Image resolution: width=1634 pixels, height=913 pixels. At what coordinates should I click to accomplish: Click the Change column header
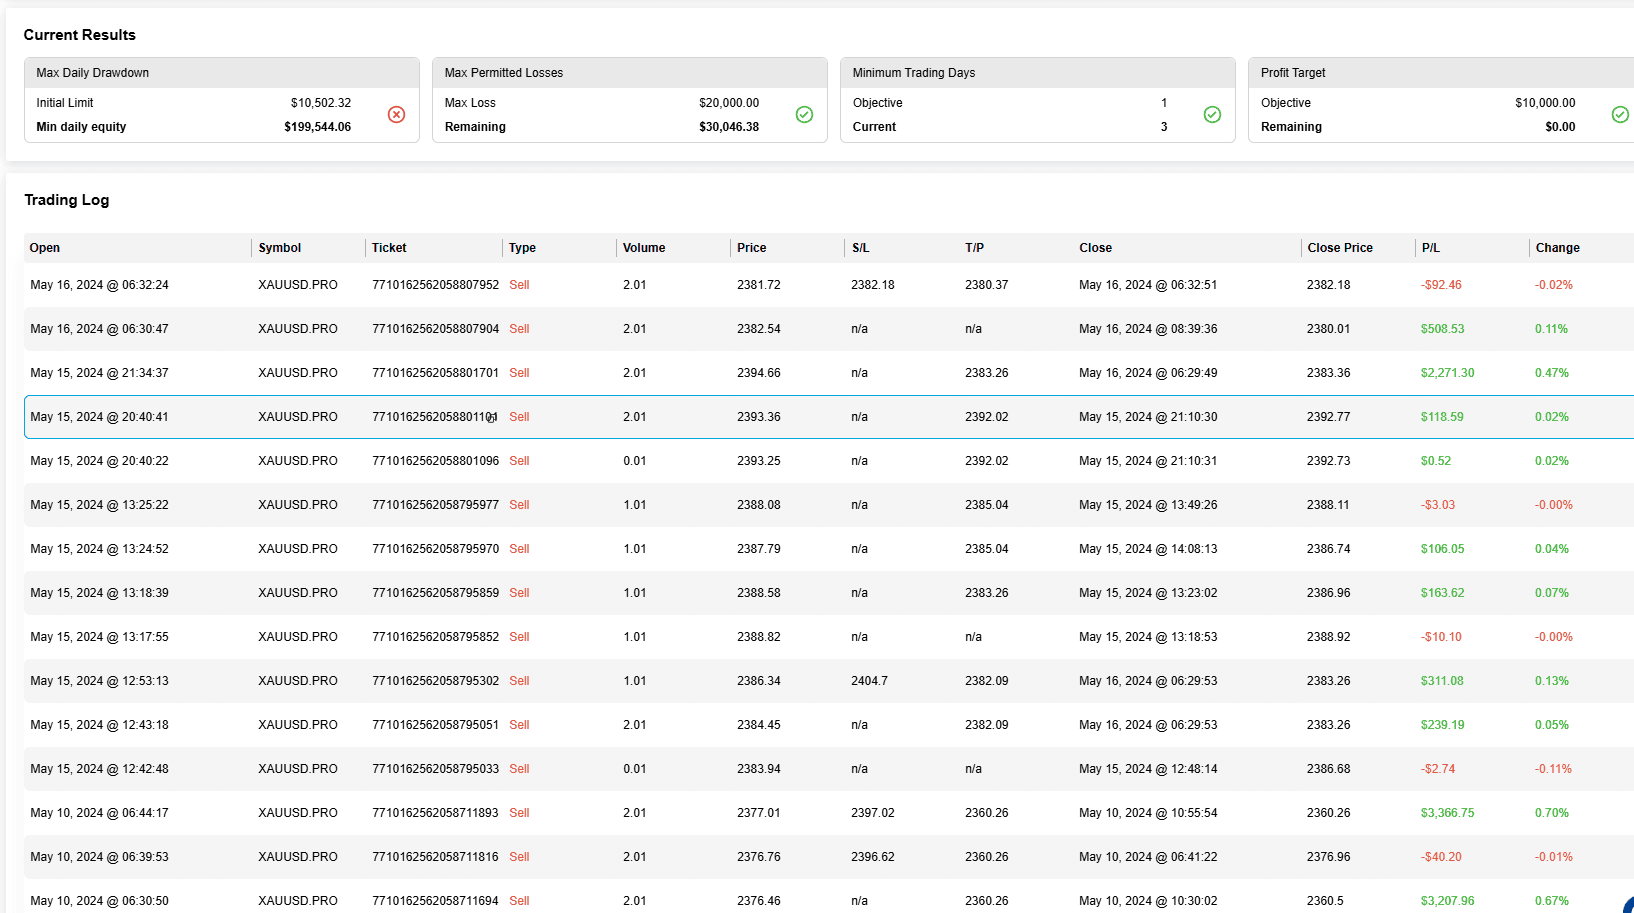1557,248
